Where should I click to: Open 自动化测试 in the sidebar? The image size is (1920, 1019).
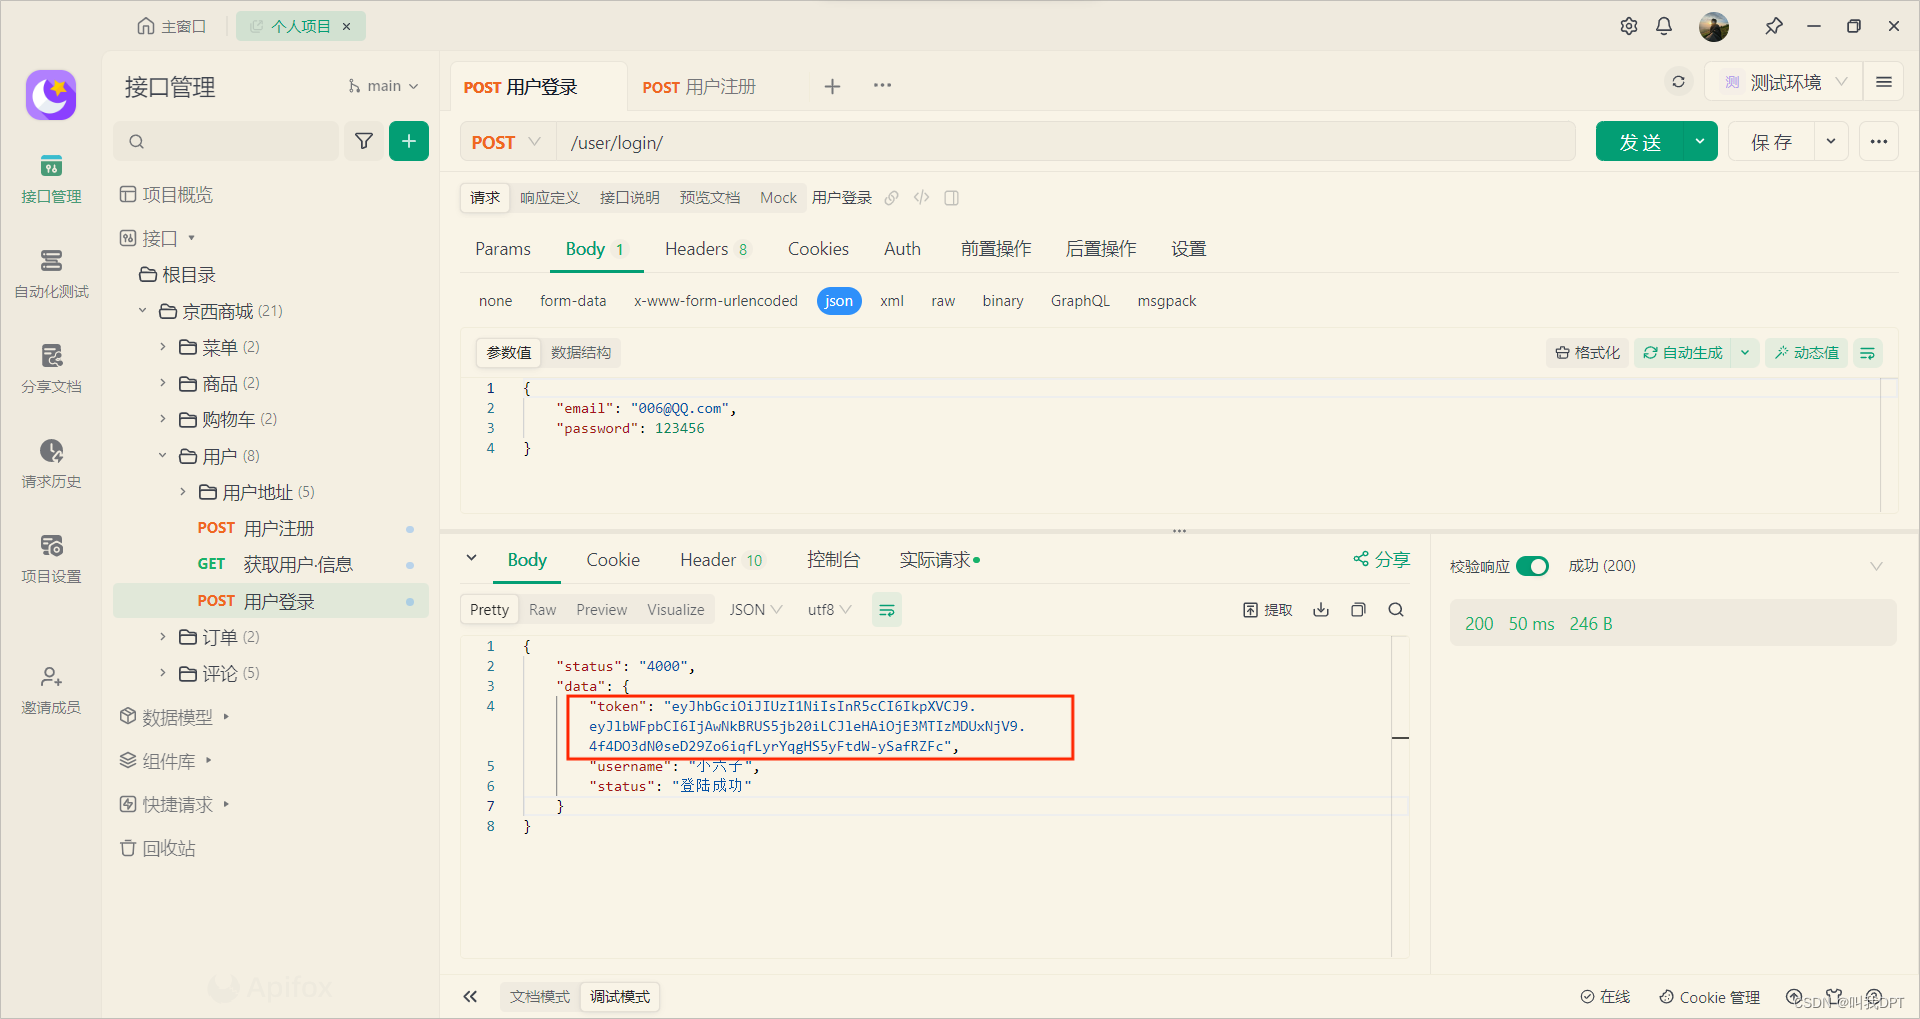point(51,274)
